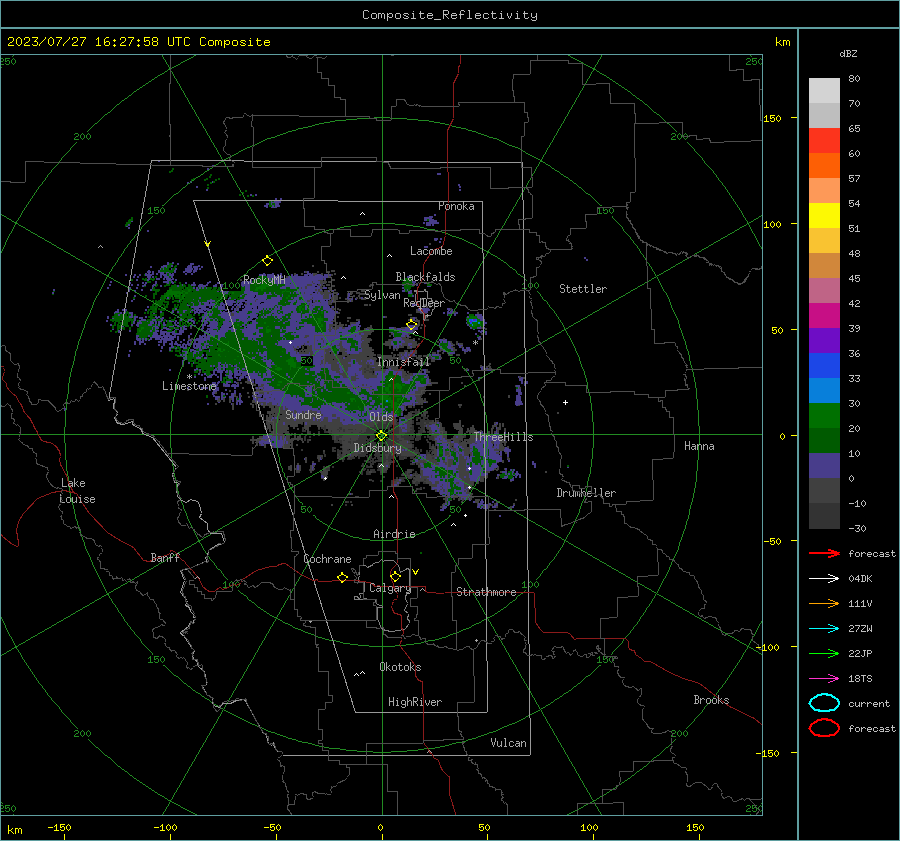900x841 pixels.
Task: Click the Brooks town label
Action: (711, 700)
